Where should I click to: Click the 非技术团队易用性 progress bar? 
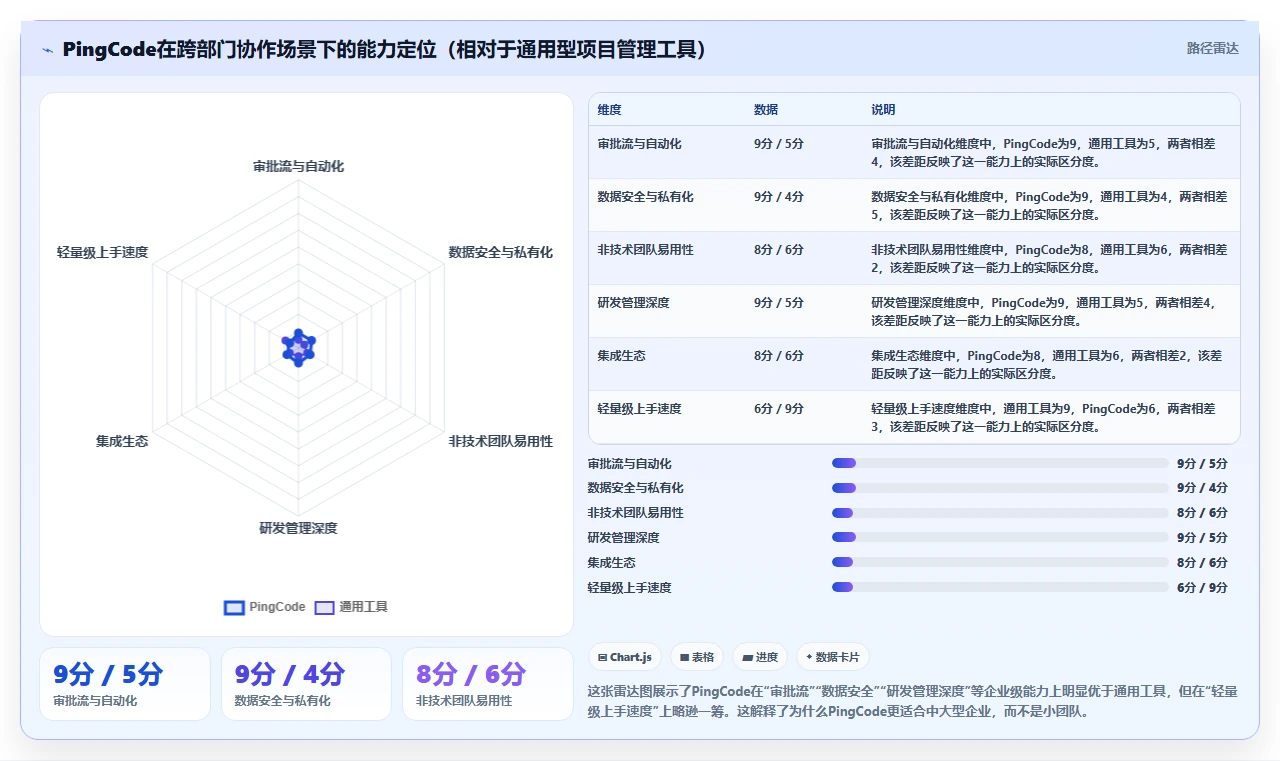(1000, 513)
